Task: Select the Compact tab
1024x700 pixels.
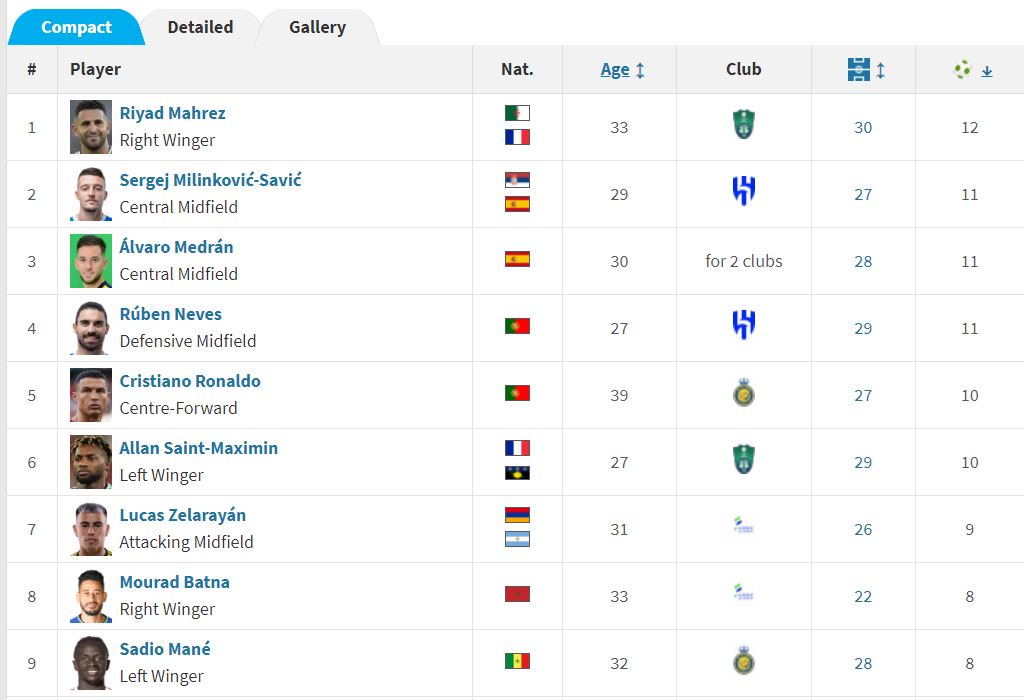Action: click(x=76, y=27)
